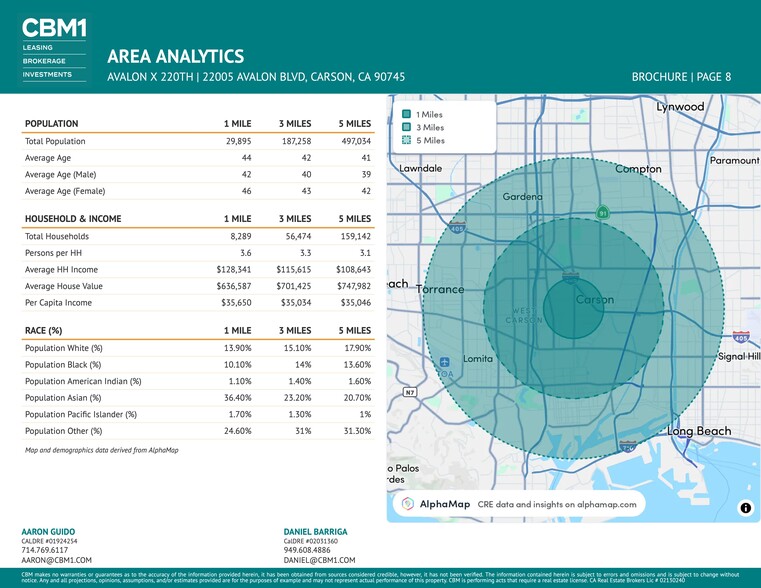Click the I-405 shield near Gardena
The width and height of the screenshot is (761, 588).
[x=457, y=229]
